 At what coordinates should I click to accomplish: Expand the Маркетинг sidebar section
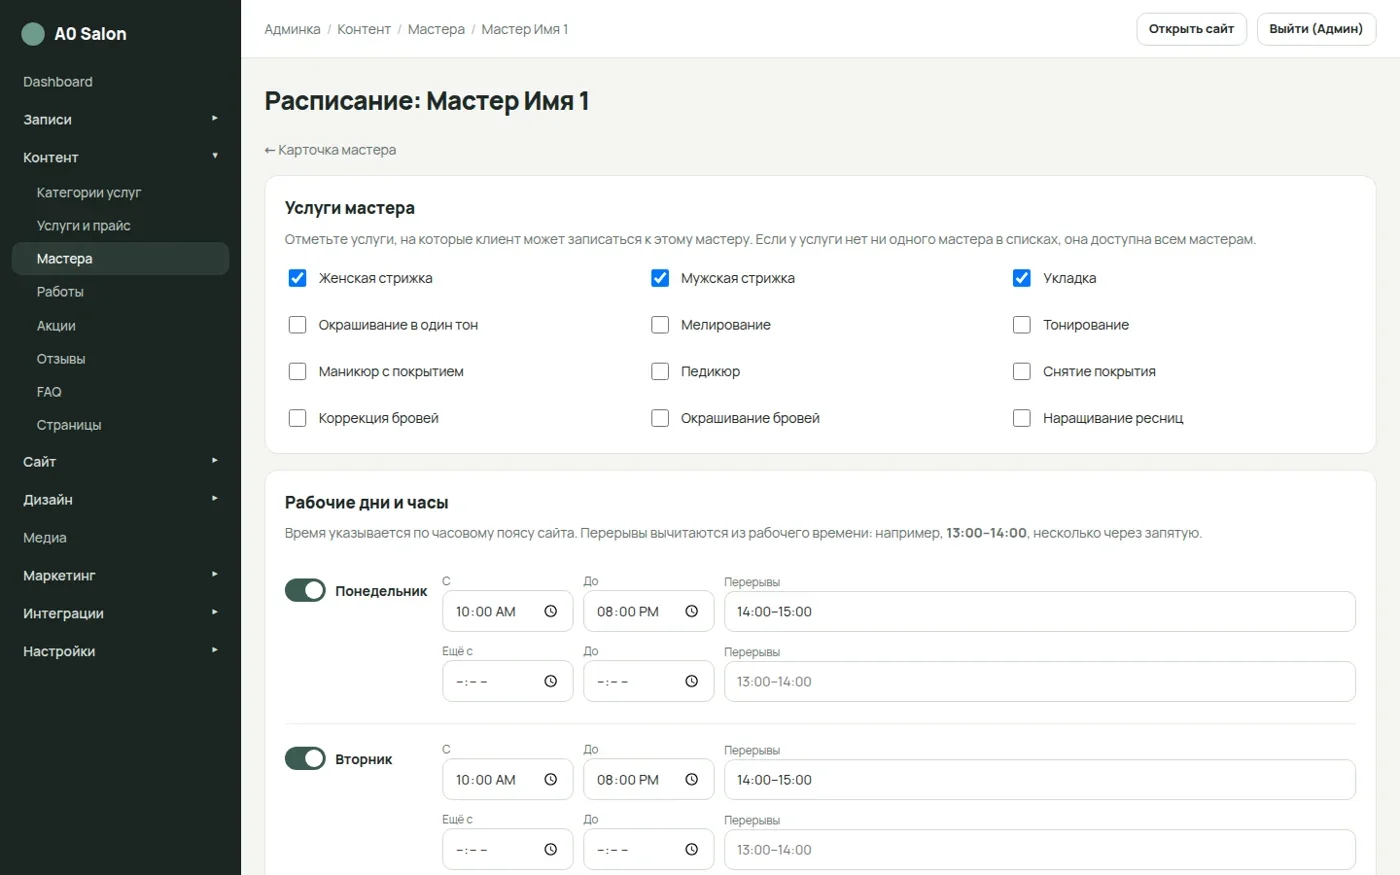pyautogui.click(x=120, y=575)
